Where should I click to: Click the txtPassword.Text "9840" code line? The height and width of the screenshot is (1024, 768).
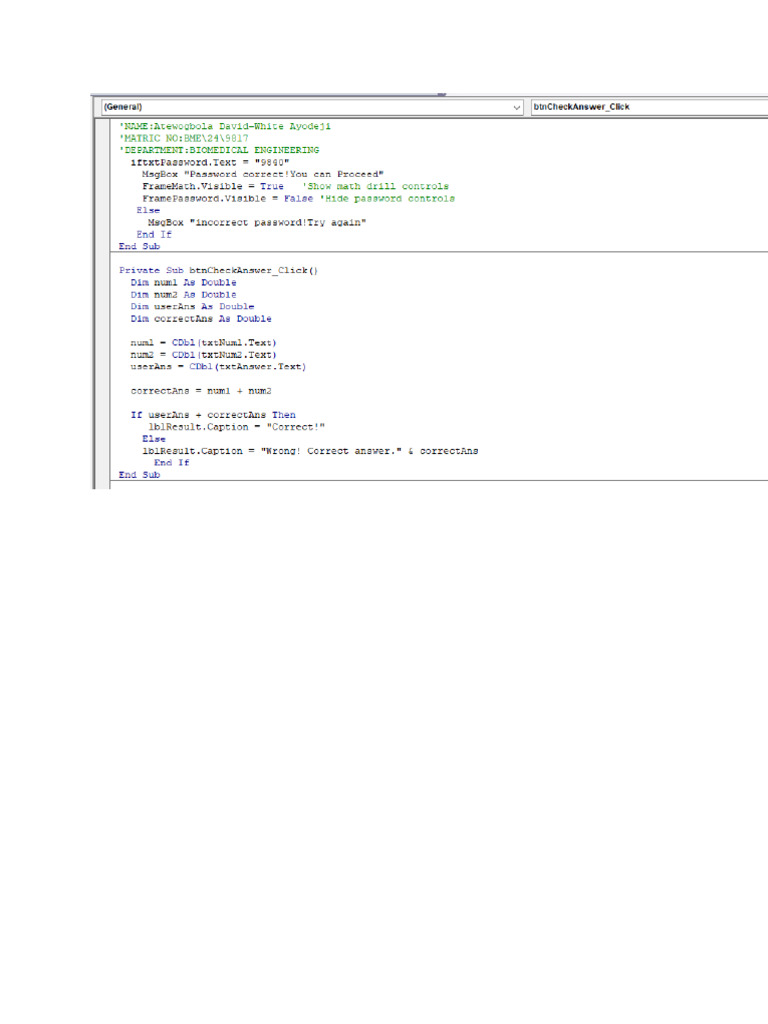[210, 162]
